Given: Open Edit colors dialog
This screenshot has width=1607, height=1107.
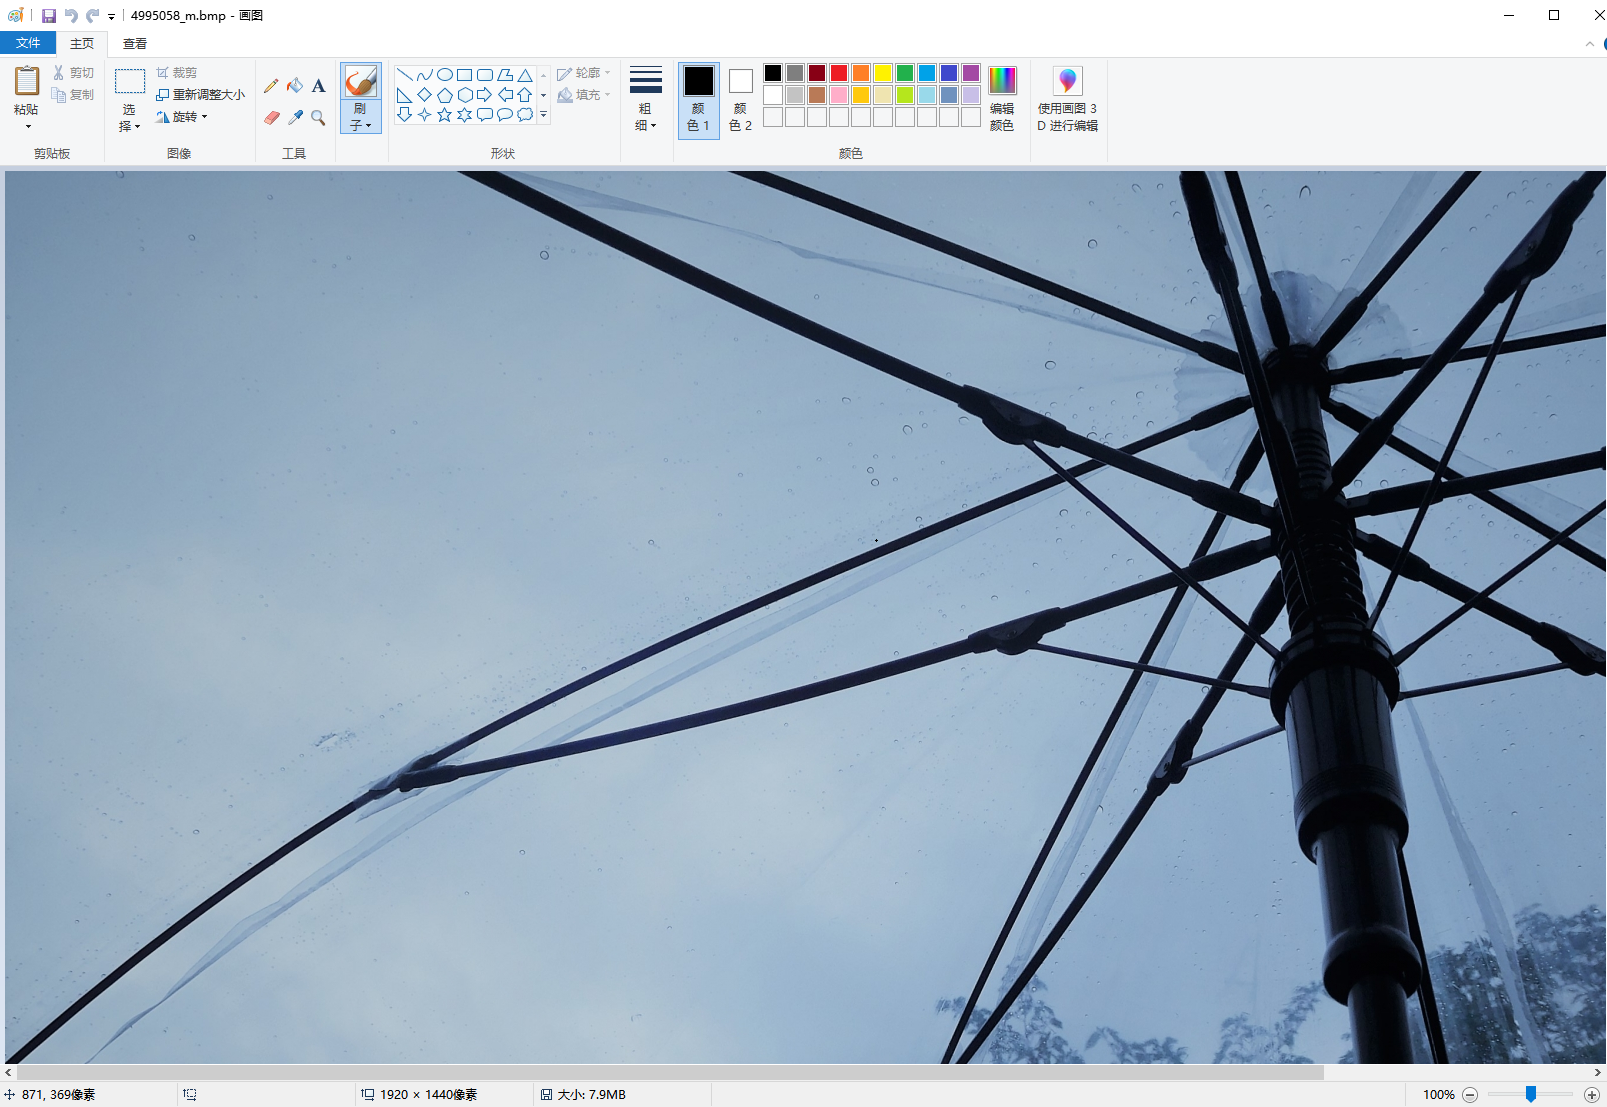Looking at the screenshot, I should point(1001,99).
